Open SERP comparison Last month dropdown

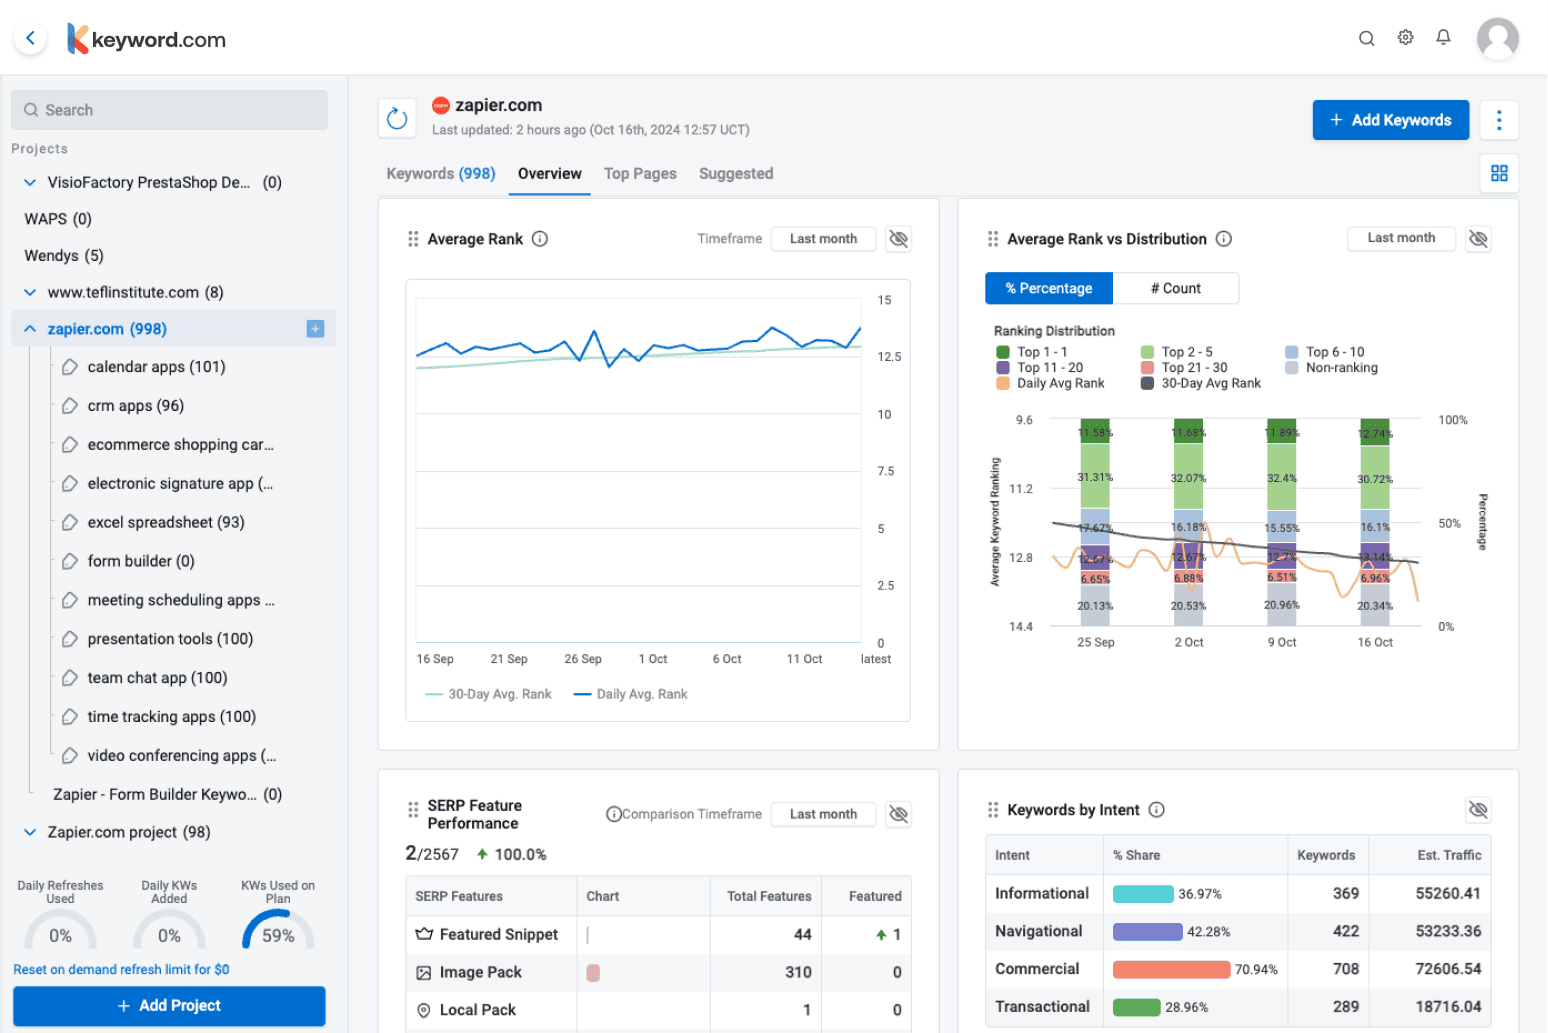point(823,814)
